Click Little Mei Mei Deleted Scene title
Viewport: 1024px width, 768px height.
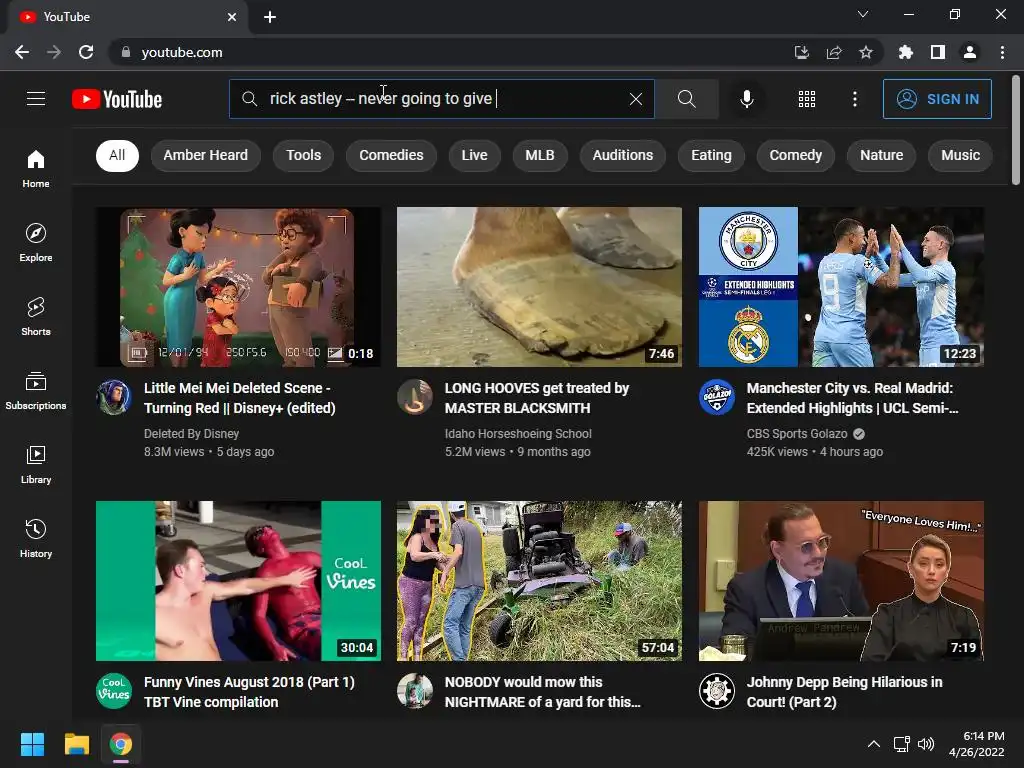240,398
